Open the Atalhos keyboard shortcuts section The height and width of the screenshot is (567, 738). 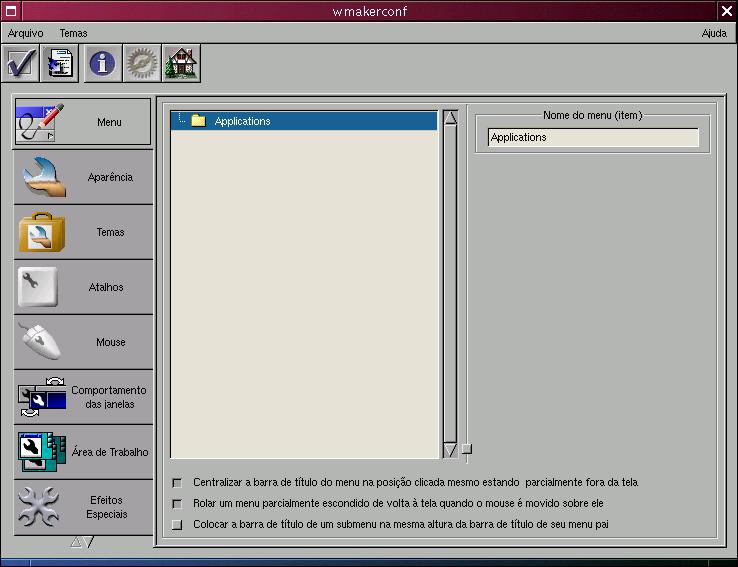coord(83,287)
